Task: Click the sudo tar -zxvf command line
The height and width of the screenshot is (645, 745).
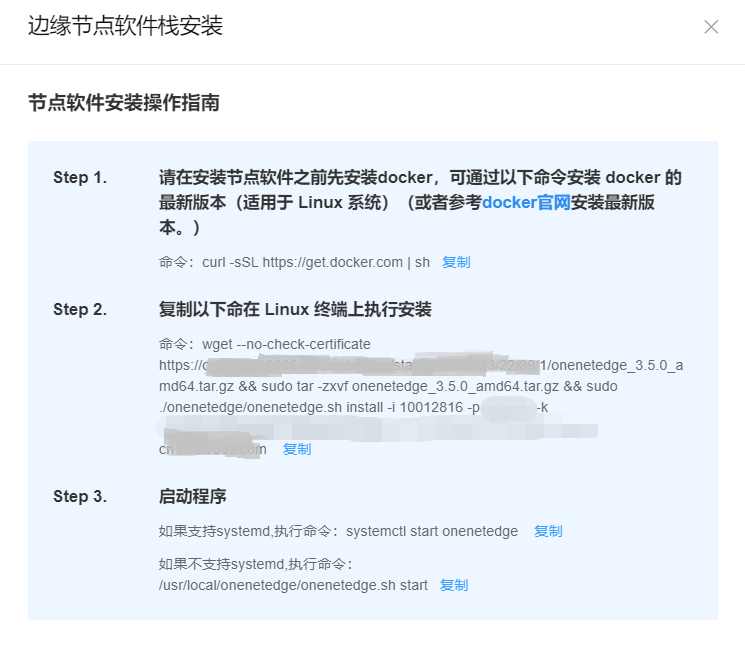Action: 388,386
